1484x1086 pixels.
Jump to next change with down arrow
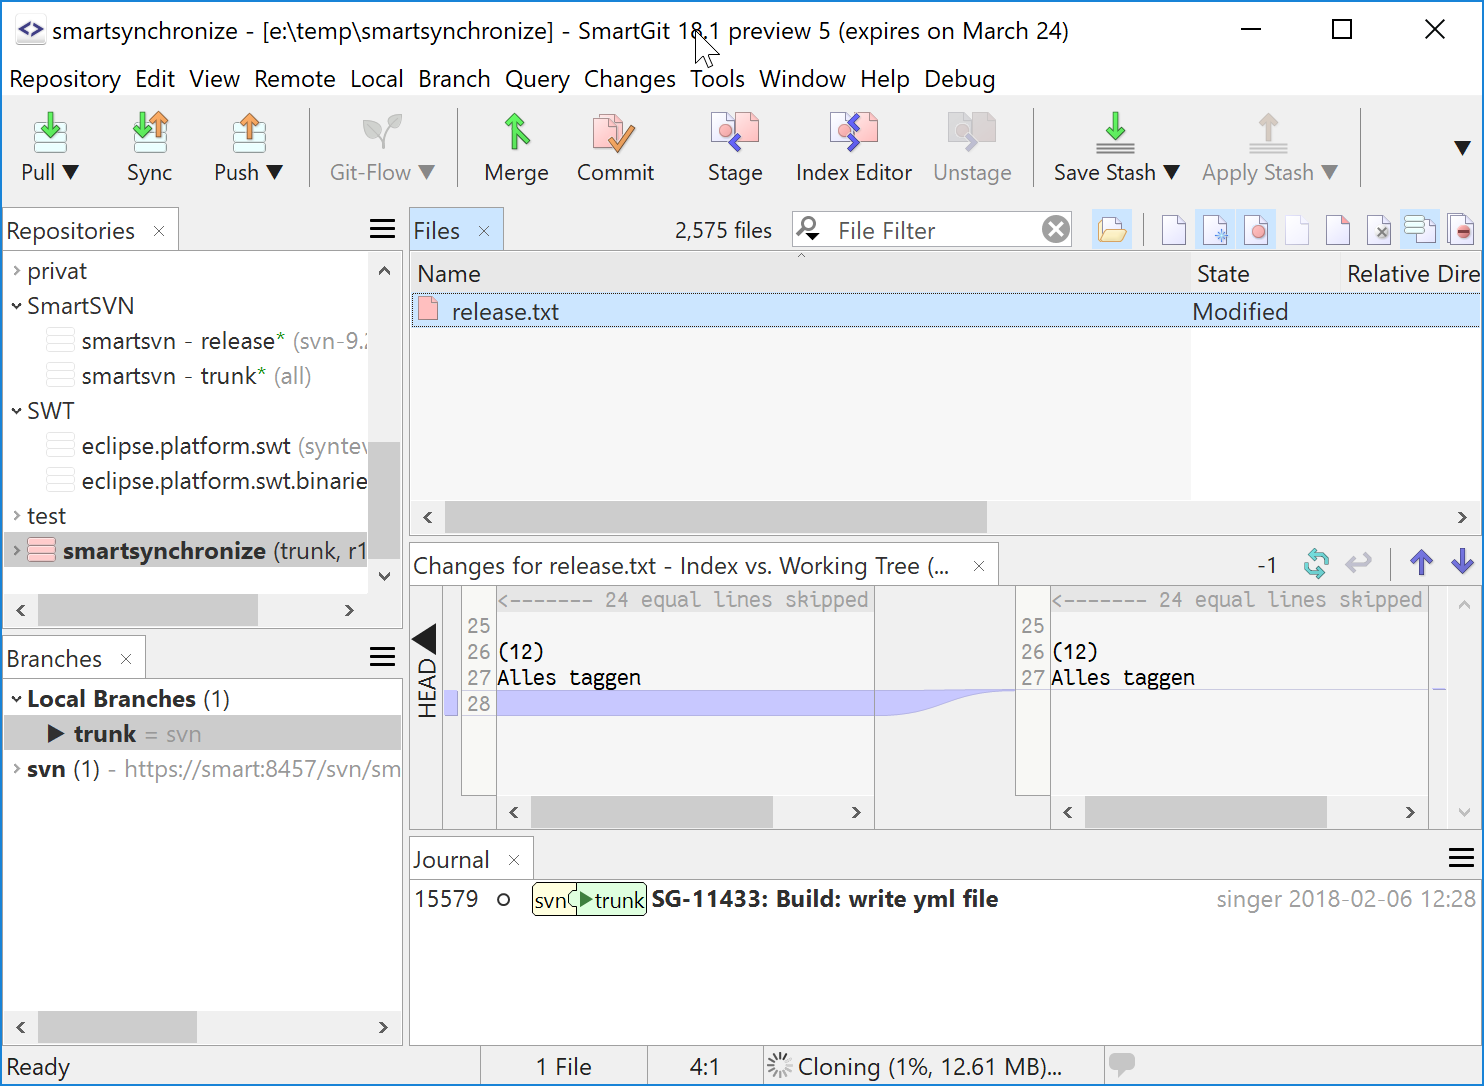click(x=1462, y=563)
